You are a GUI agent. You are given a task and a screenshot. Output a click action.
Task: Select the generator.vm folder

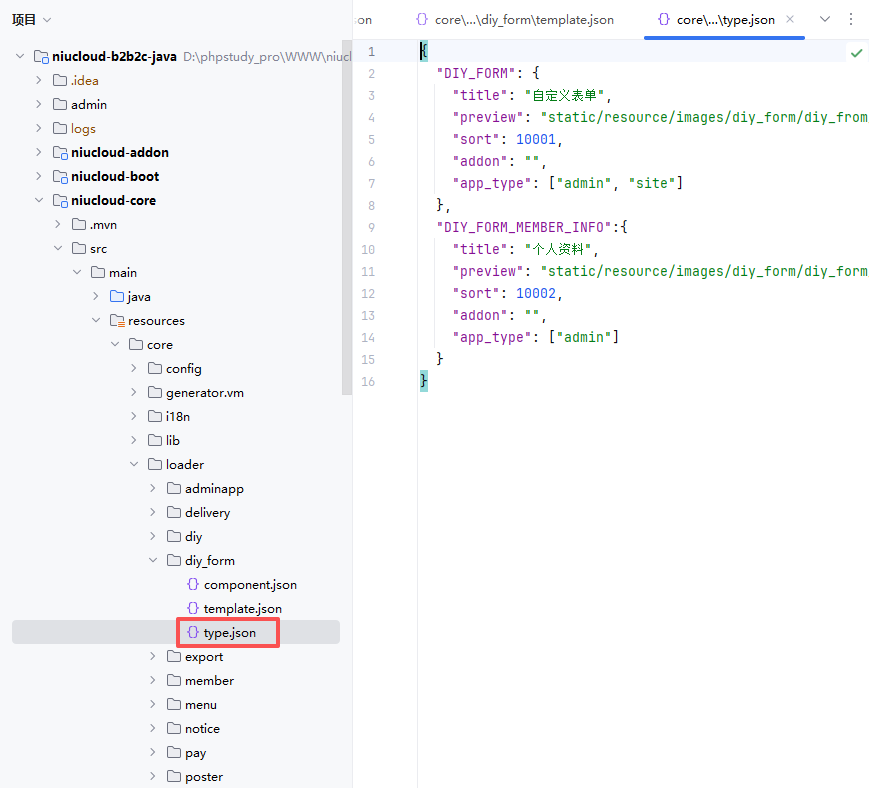(x=204, y=393)
